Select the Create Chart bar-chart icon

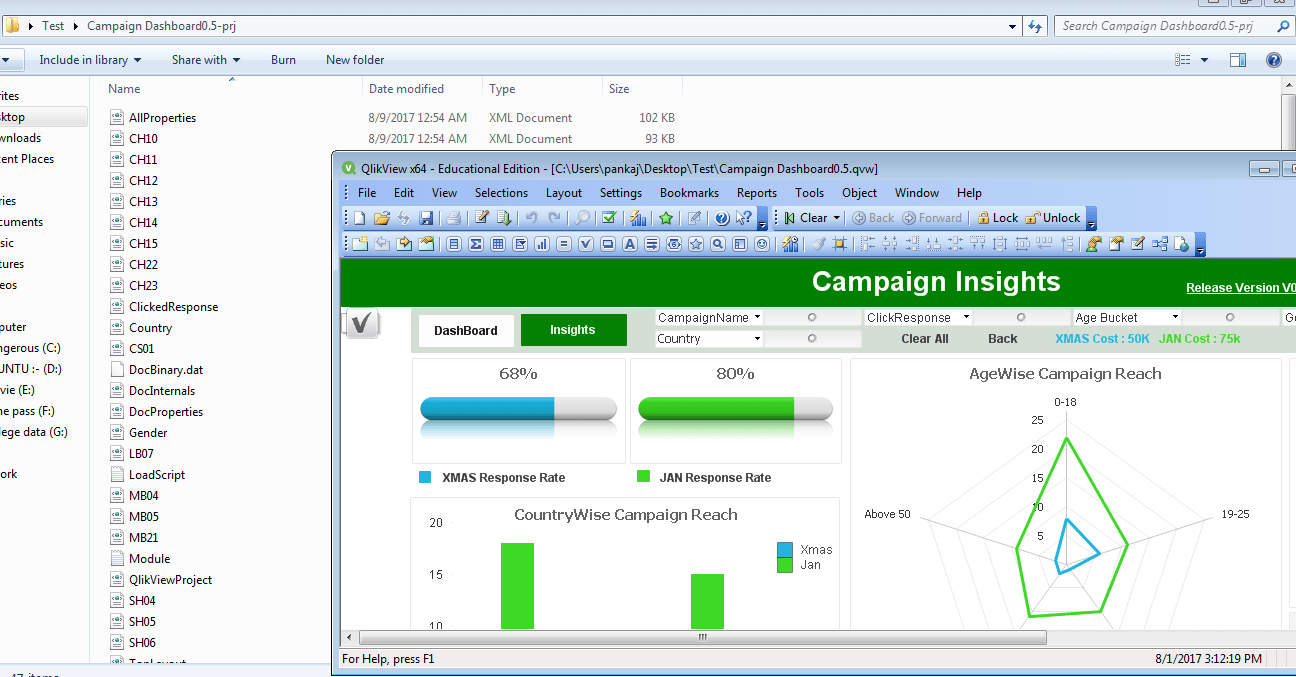541,243
